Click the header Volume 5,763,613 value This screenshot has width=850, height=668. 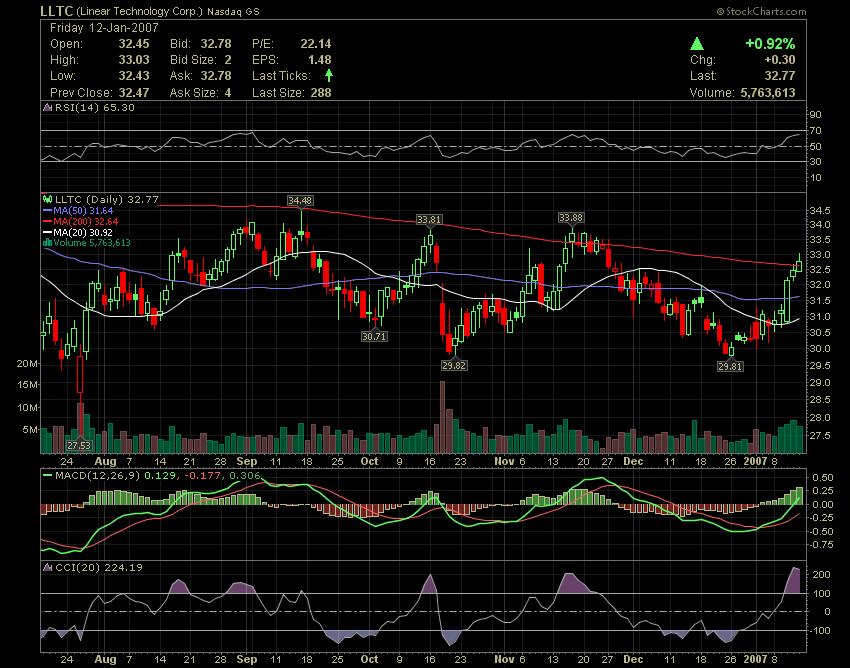[x=768, y=93]
